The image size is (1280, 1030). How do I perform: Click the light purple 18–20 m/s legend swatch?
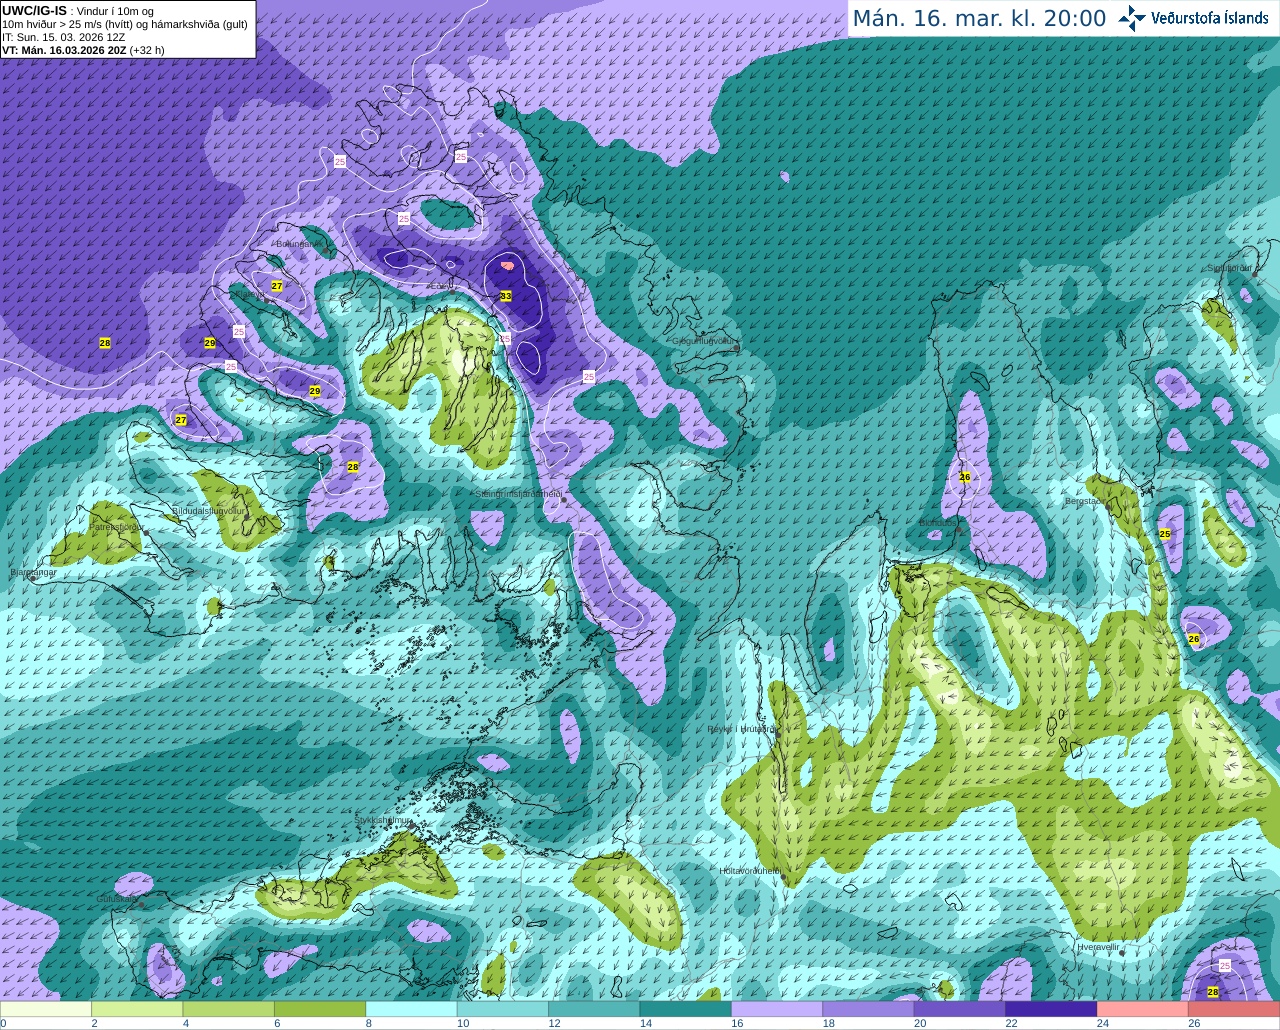coord(868,1009)
